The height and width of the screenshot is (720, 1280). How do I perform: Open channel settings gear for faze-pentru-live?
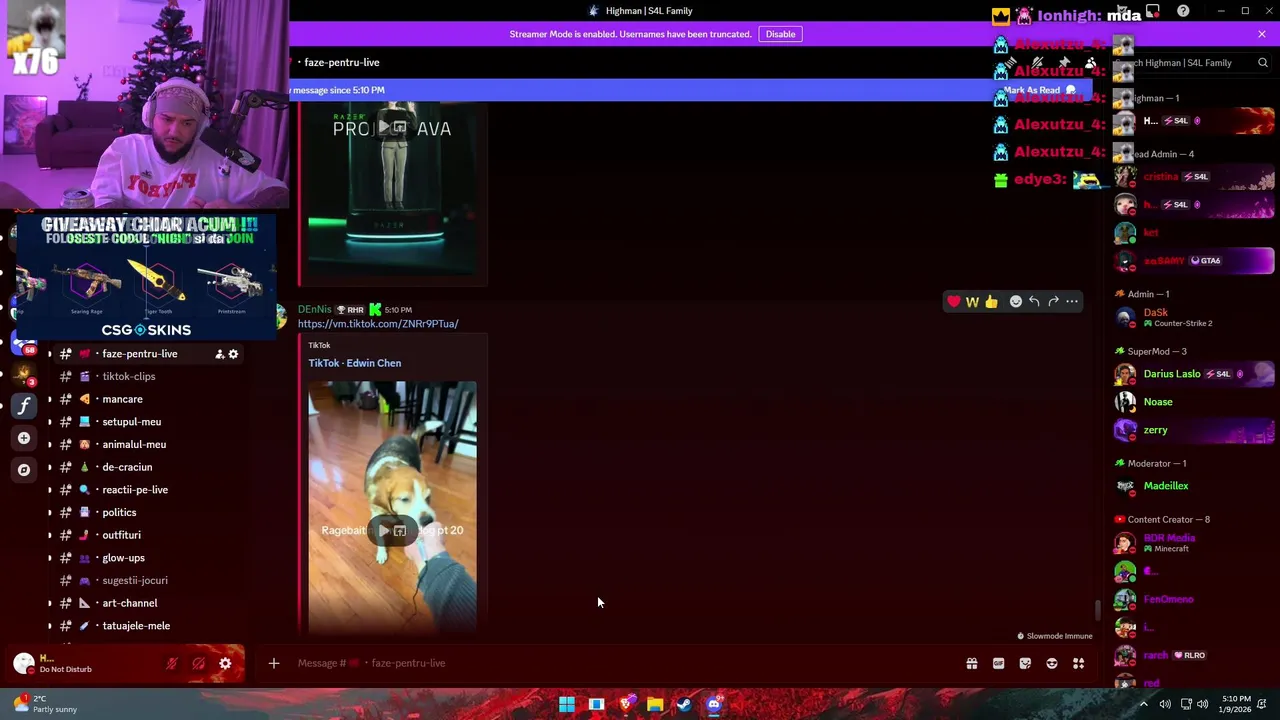[233, 354]
